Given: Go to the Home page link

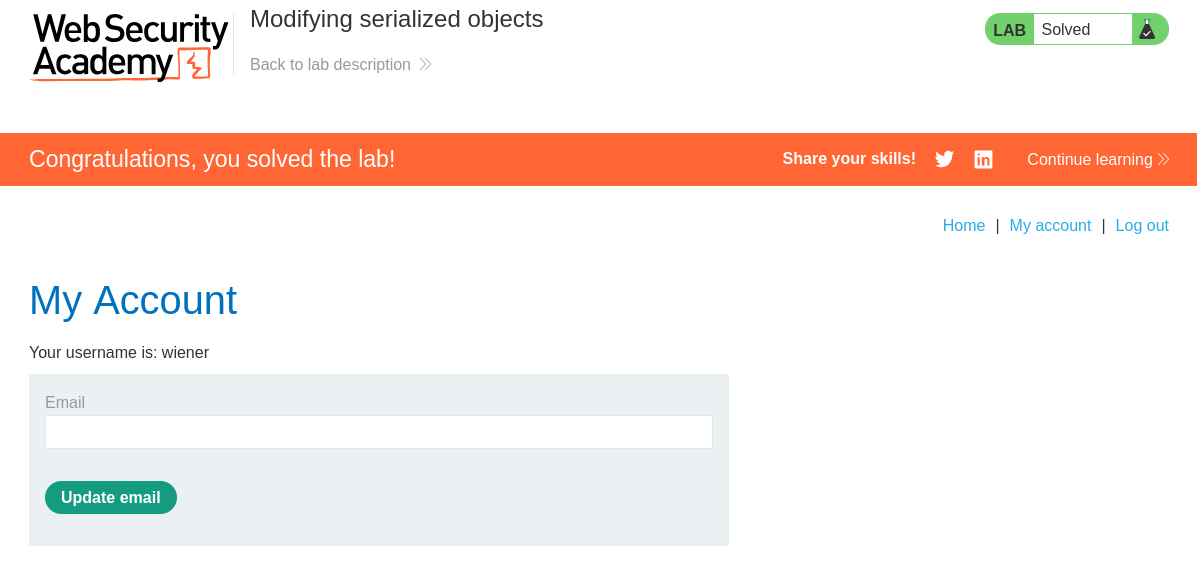Looking at the screenshot, I should [963, 225].
